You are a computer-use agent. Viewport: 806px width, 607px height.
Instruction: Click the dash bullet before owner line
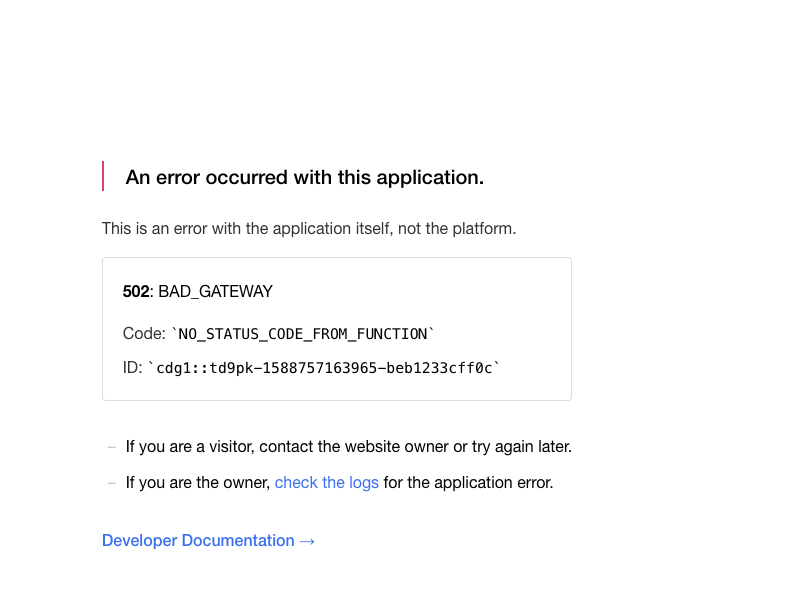click(x=112, y=483)
